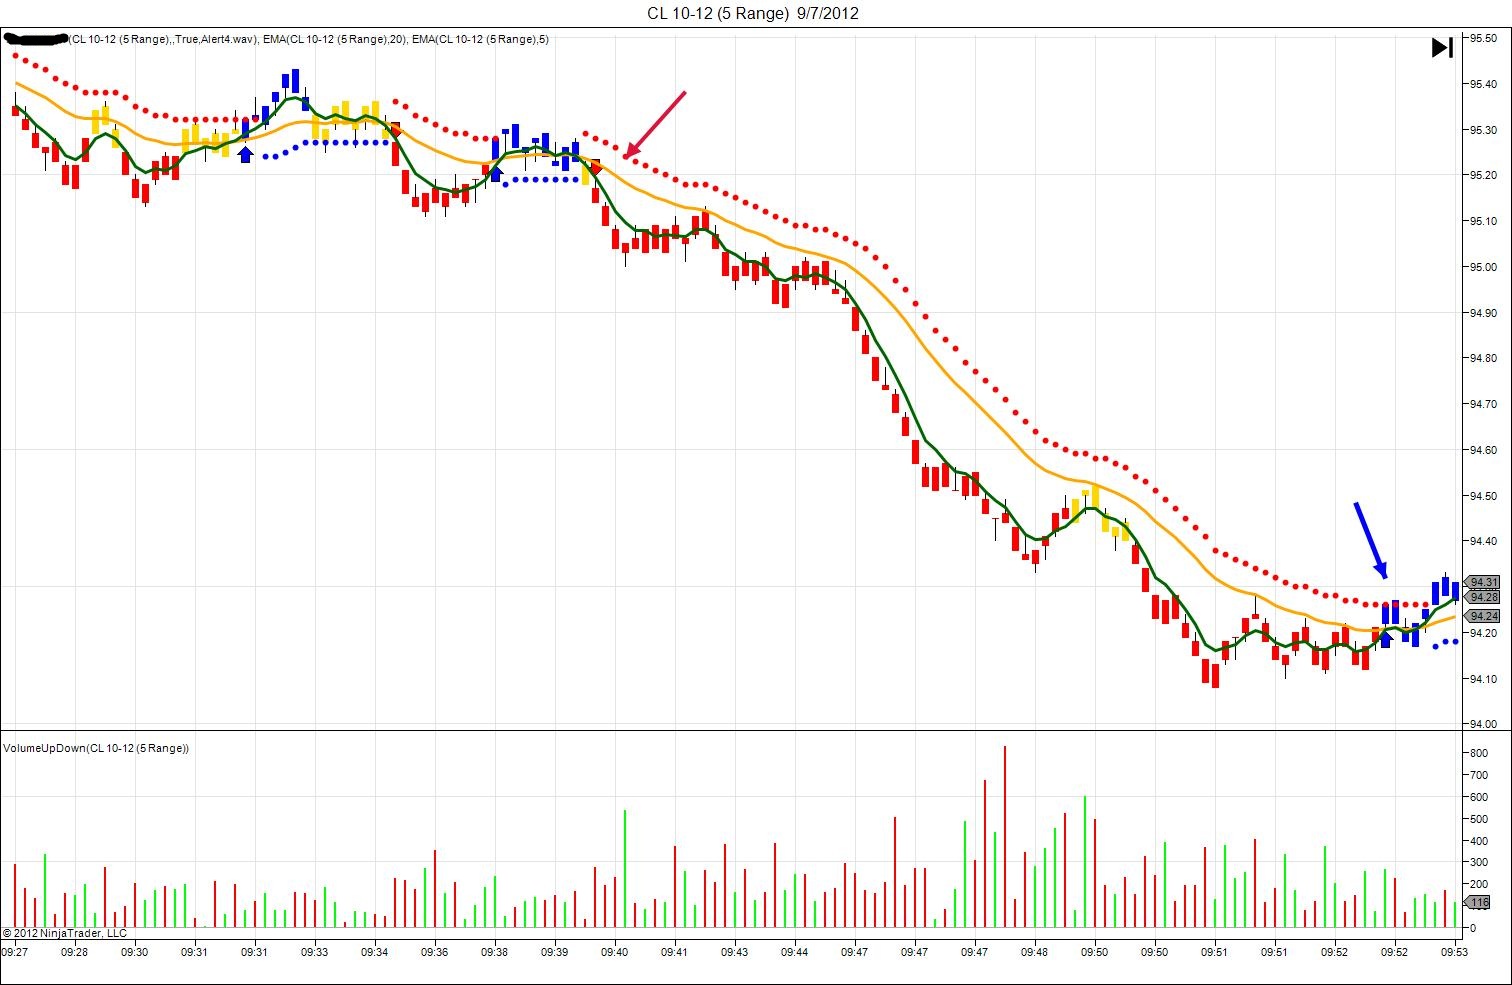
Task: Click the 94.50 price axis label
Action: (x=1483, y=496)
